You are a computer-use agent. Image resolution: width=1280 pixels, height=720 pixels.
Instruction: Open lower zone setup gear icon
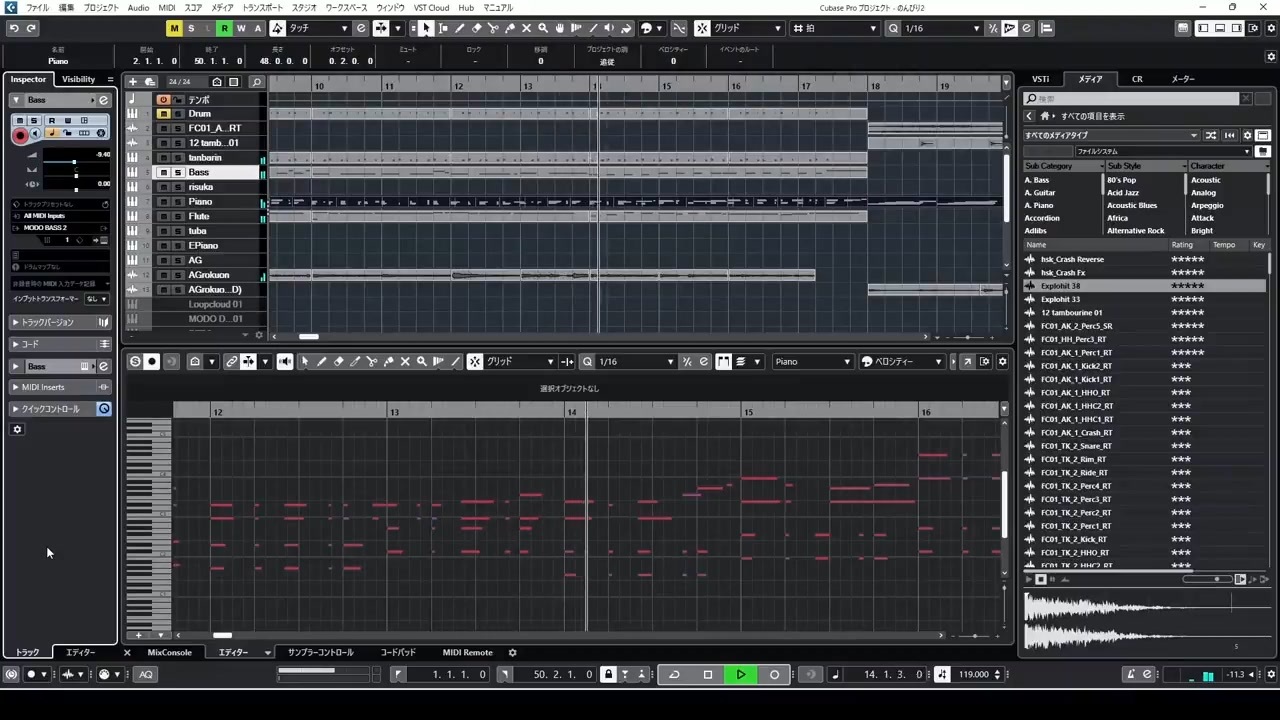tap(512, 653)
